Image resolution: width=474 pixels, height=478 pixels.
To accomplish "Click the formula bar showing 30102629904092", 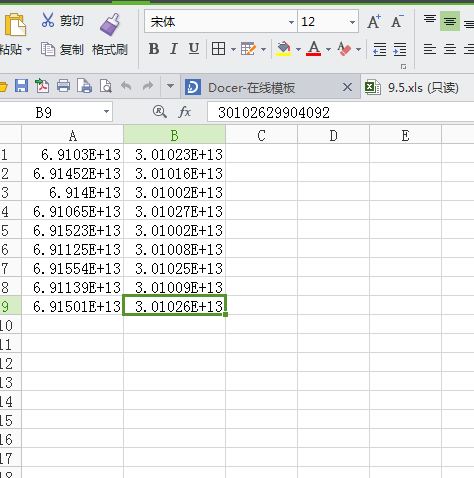I will [340, 112].
